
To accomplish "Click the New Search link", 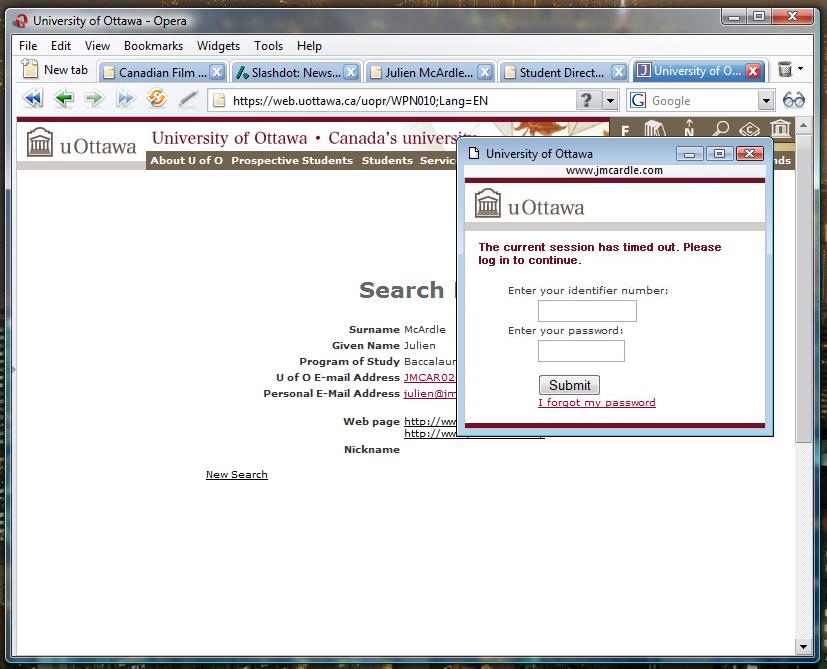I will pos(237,474).
